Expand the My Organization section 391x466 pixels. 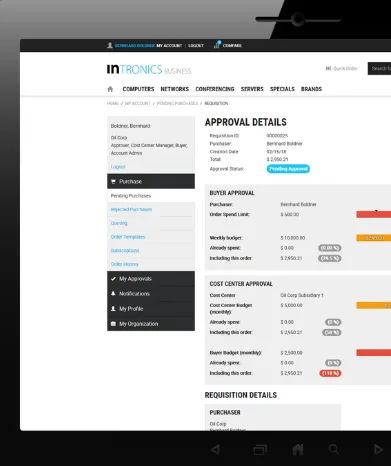[151, 324]
